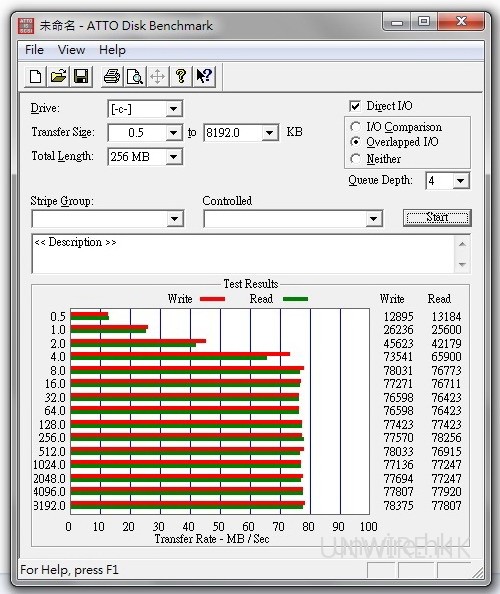
Task: Click the description scrollbar down arrow
Action: (462, 264)
